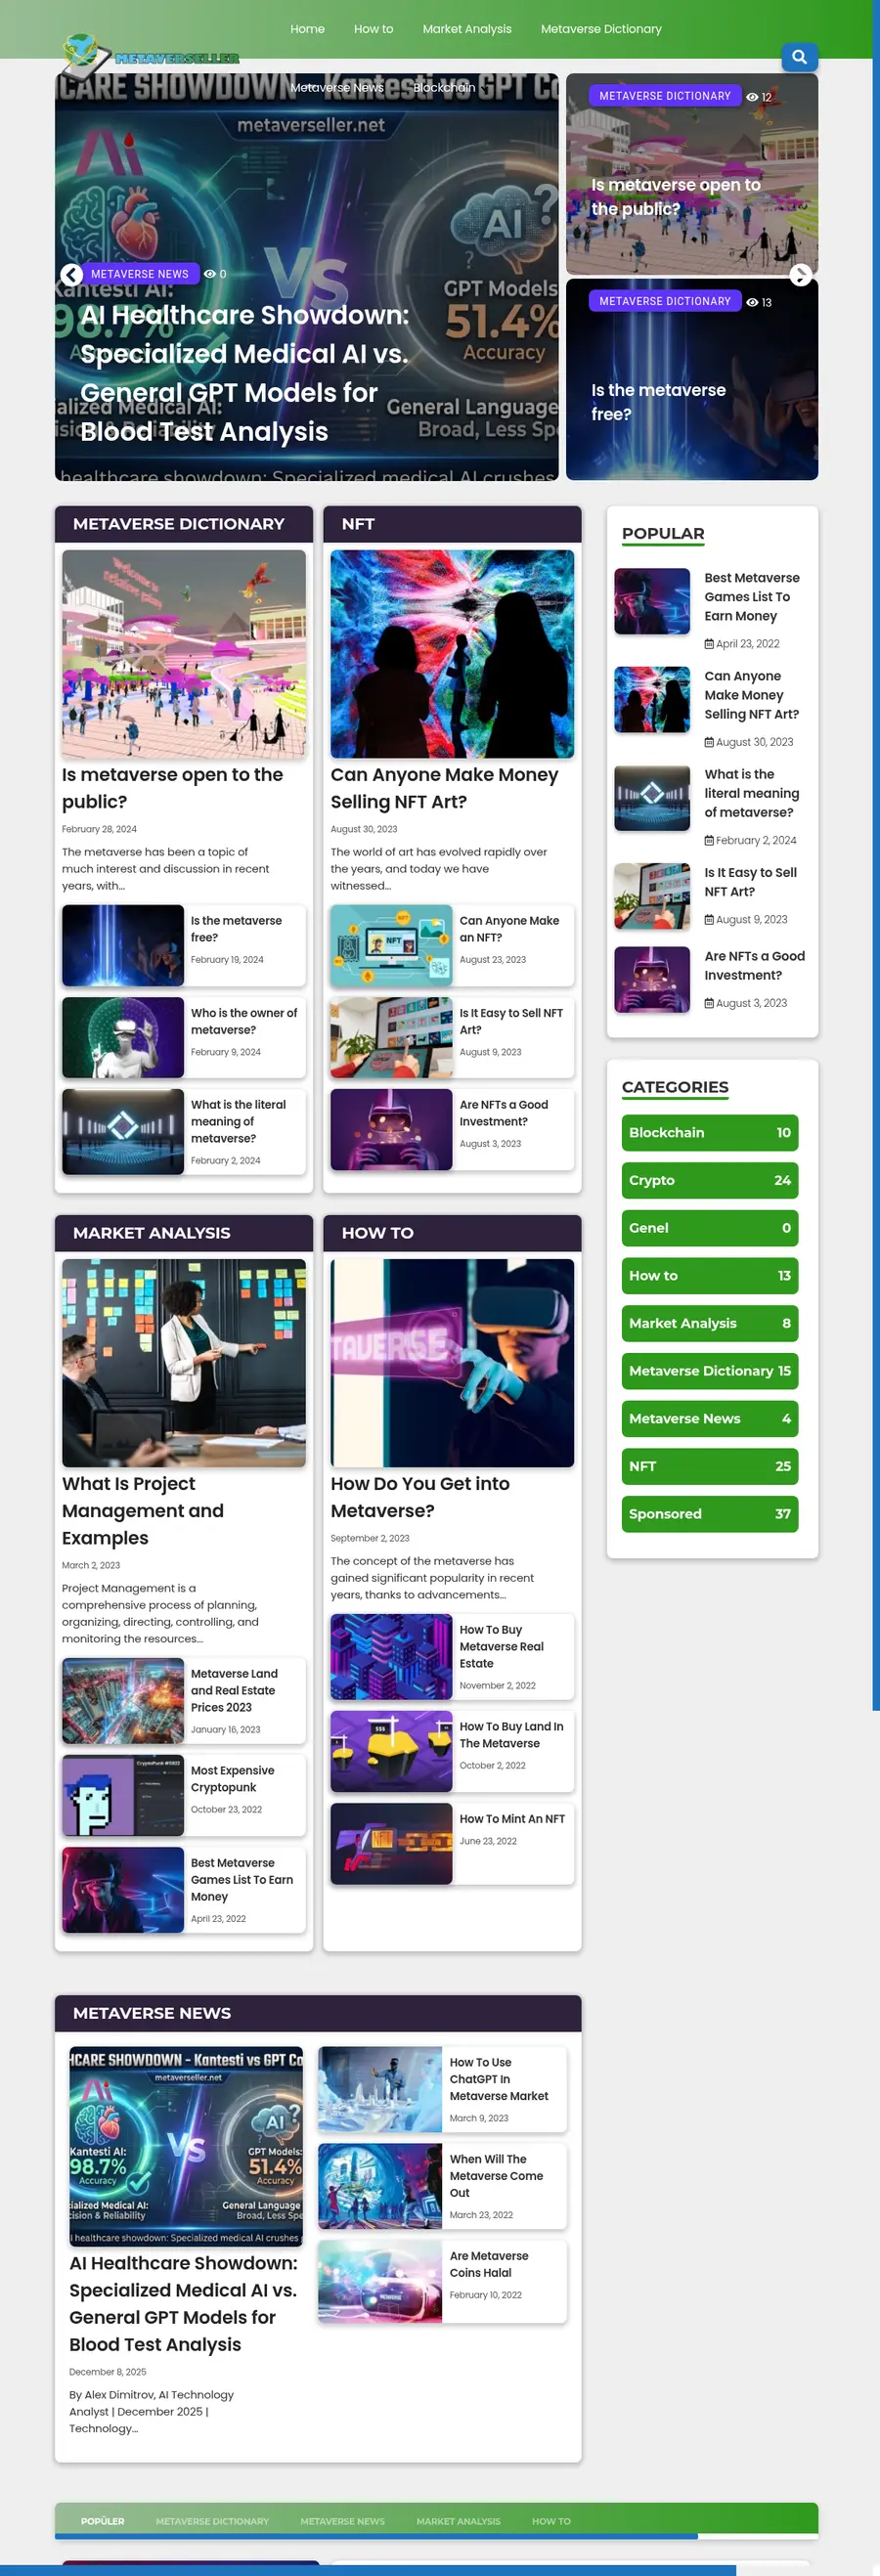The width and height of the screenshot is (880, 2576).
Task: Open Home menu item
Action: (307, 29)
